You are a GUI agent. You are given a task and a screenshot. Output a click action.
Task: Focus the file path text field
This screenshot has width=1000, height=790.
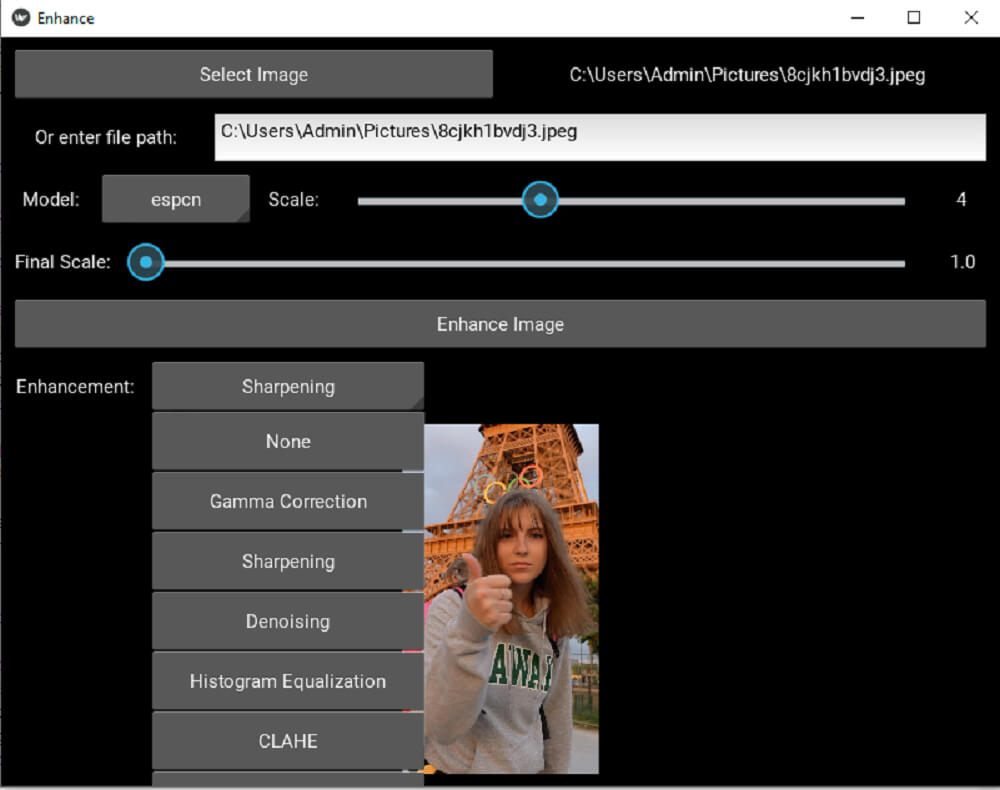coord(600,137)
